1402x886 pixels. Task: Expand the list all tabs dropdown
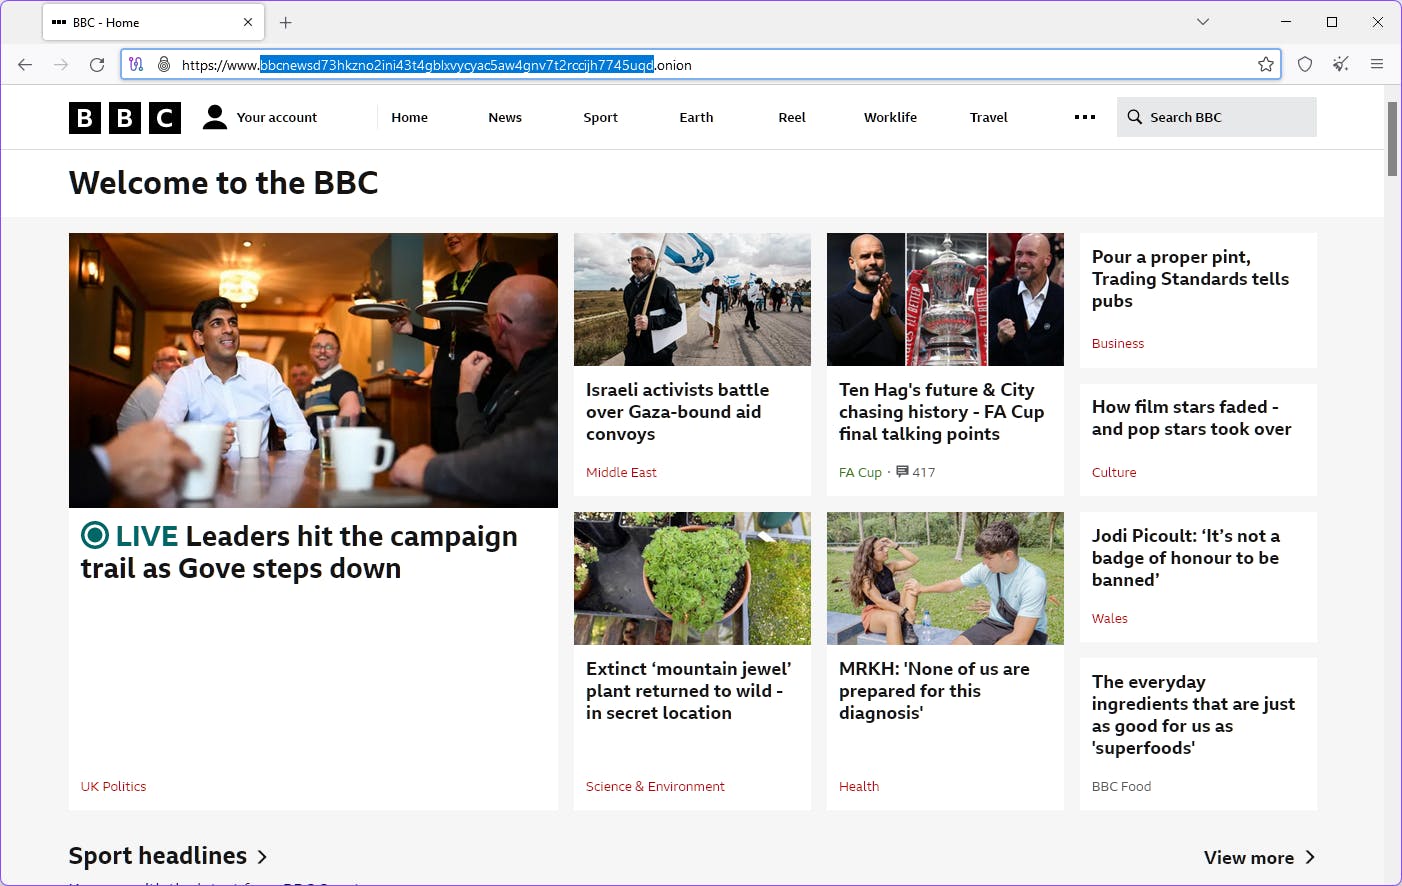coord(1203,22)
